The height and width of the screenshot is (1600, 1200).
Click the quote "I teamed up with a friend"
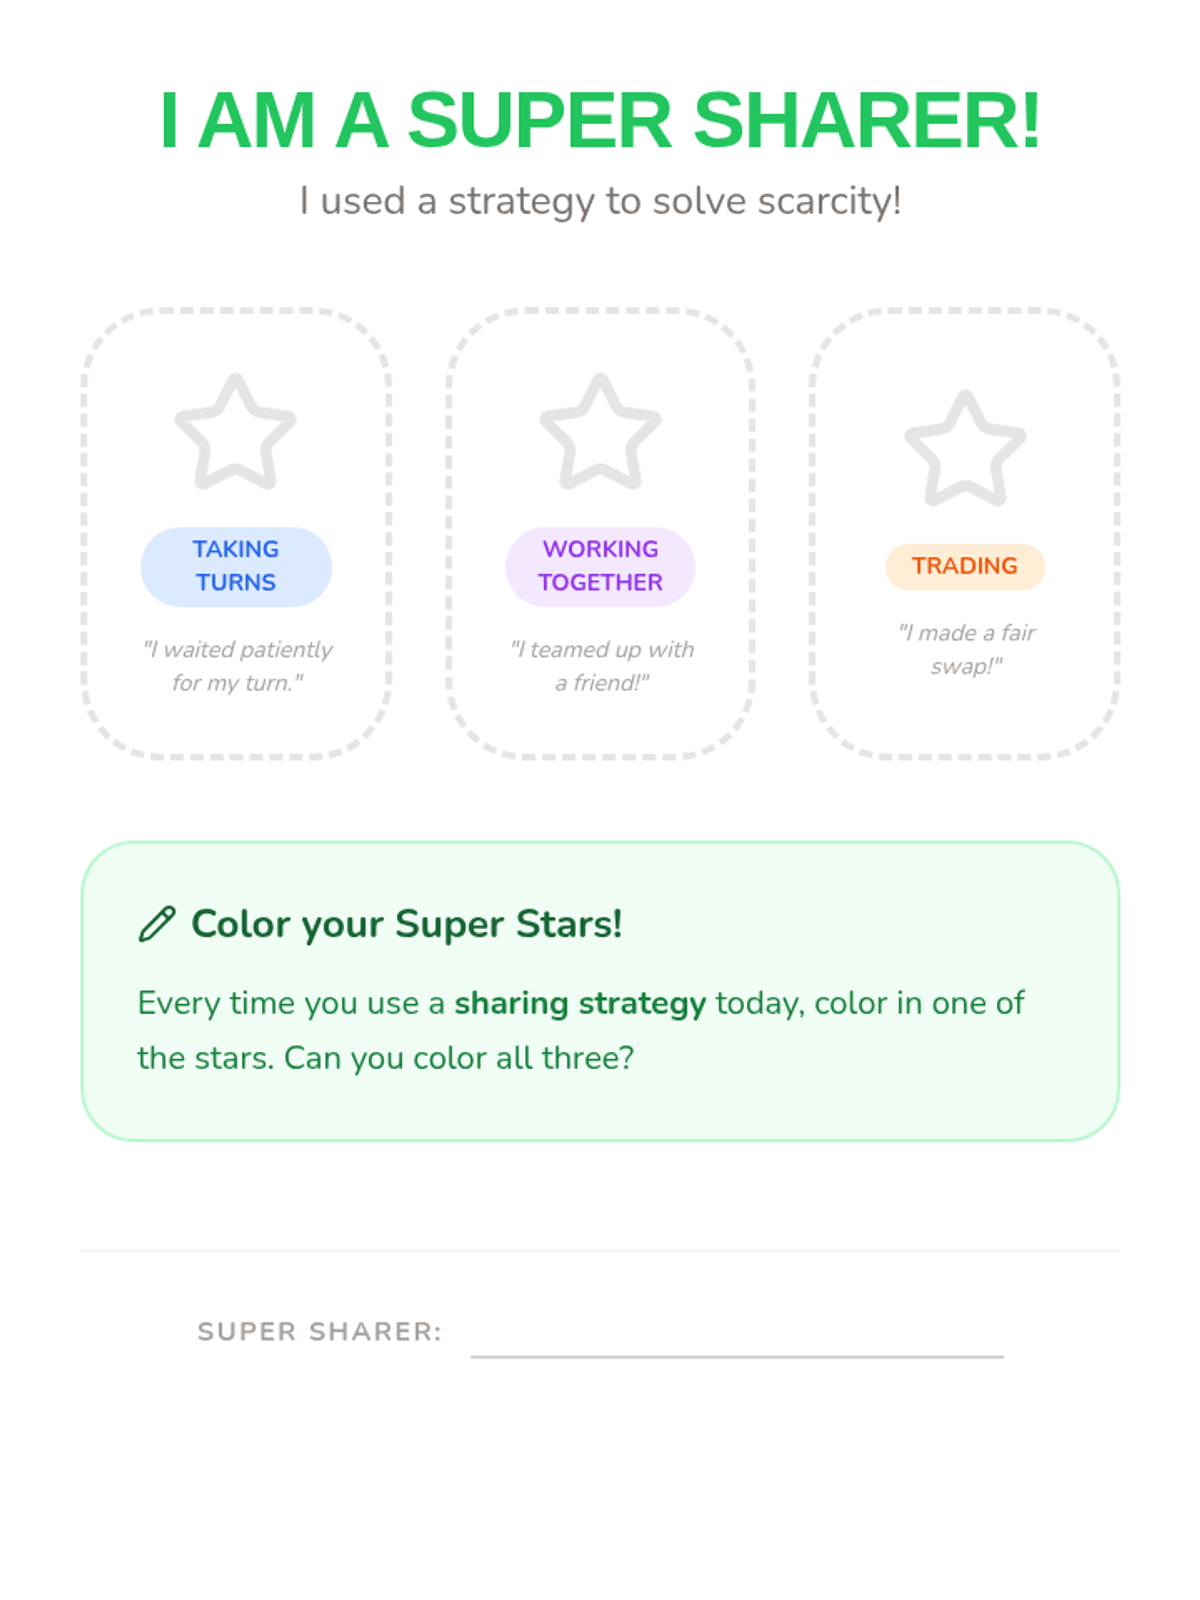click(x=601, y=666)
